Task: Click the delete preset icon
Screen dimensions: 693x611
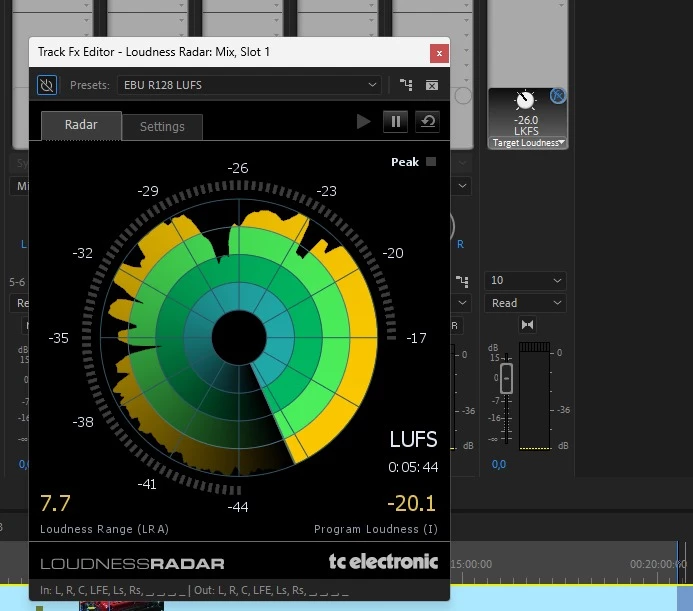Action: (x=432, y=85)
